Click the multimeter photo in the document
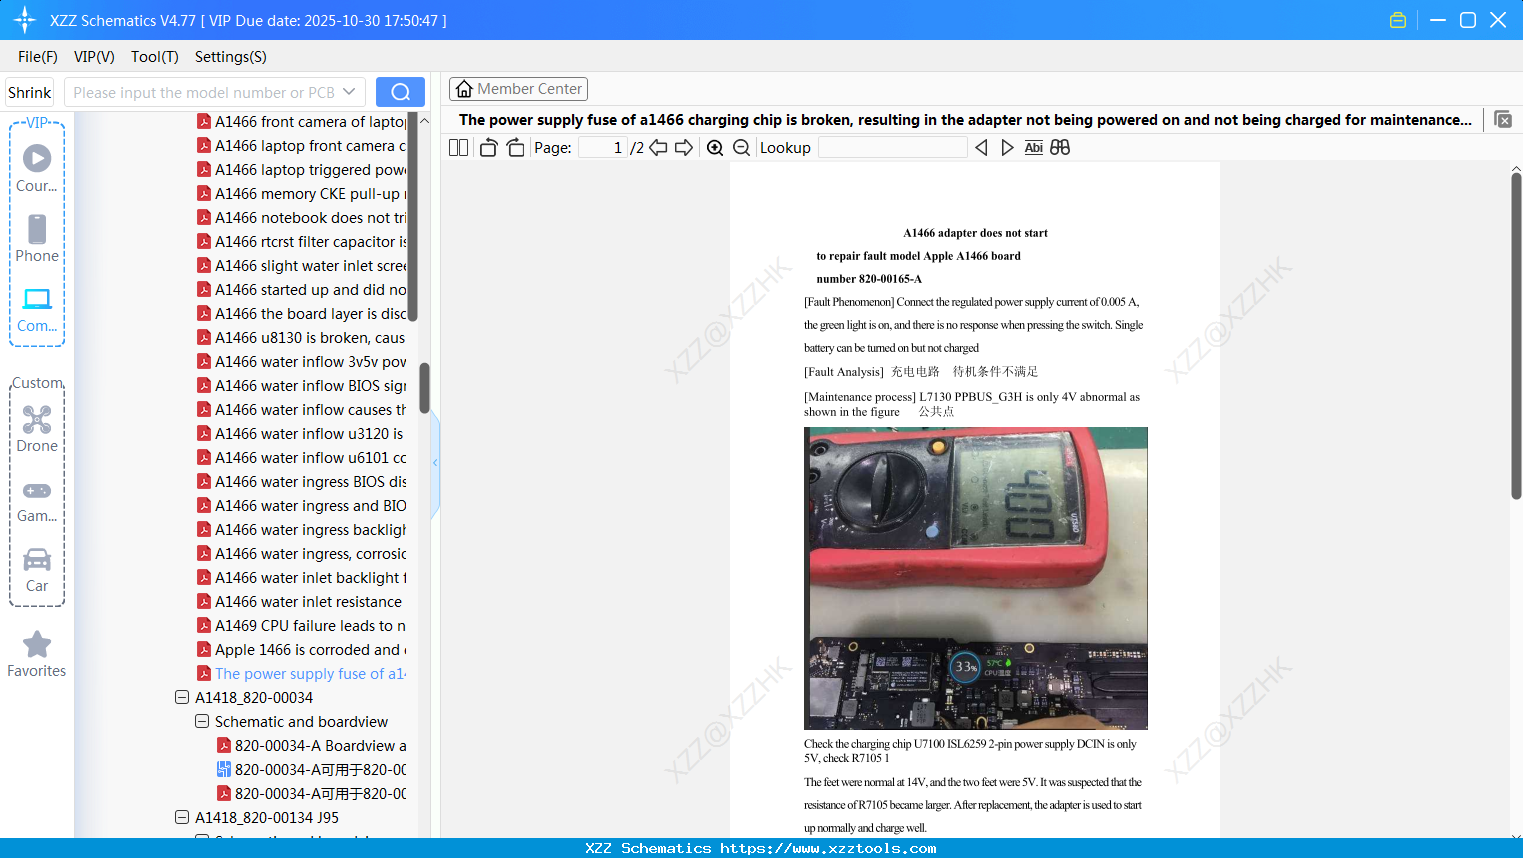 pyautogui.click(x=976, y=578)
